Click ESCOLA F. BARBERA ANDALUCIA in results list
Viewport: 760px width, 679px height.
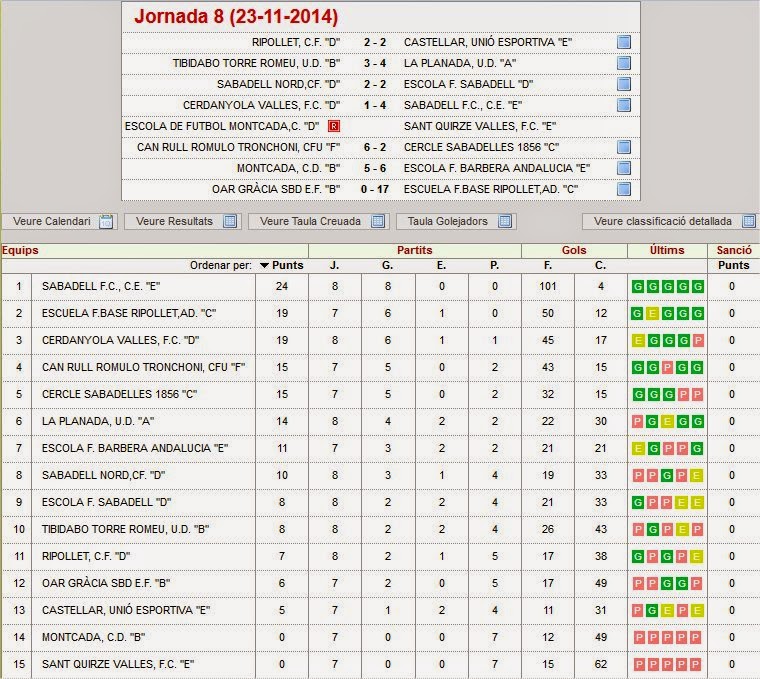[497, 168]
